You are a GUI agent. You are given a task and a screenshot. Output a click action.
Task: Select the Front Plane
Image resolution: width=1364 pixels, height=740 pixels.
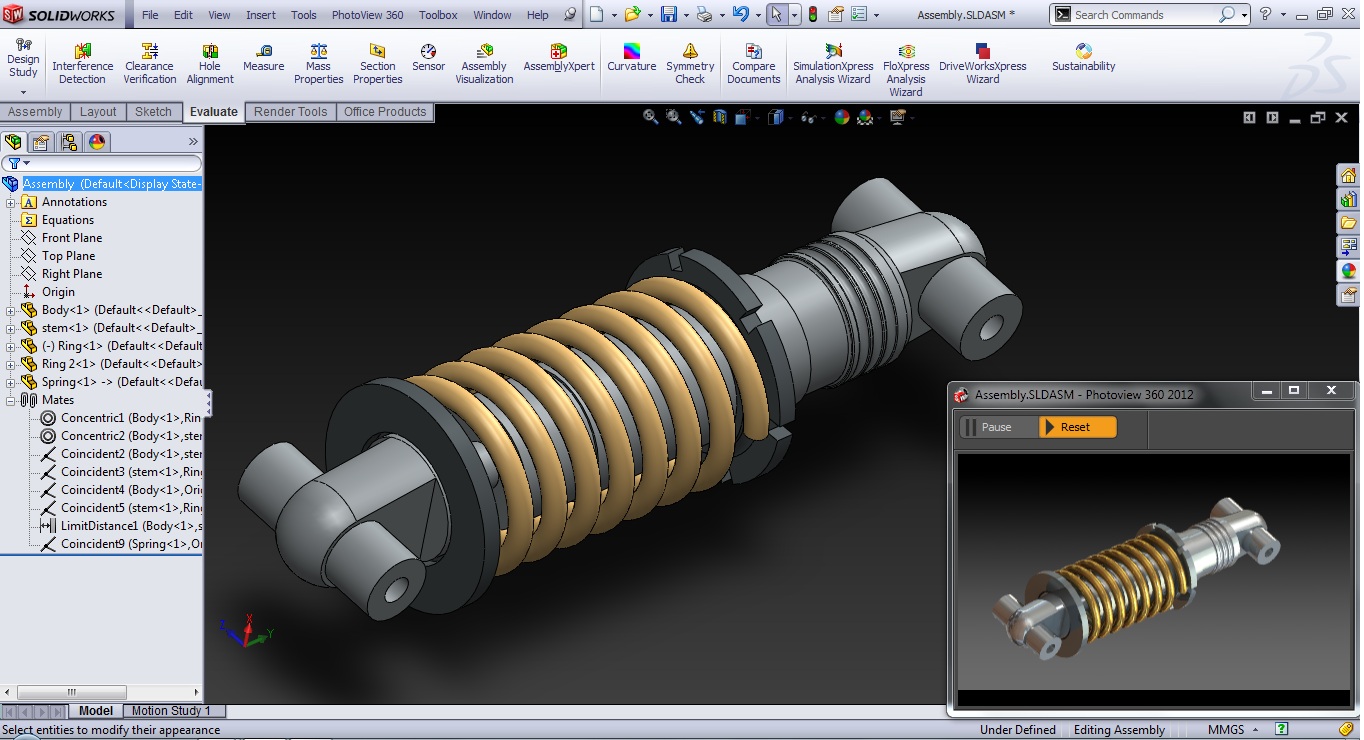coord(72,238)
